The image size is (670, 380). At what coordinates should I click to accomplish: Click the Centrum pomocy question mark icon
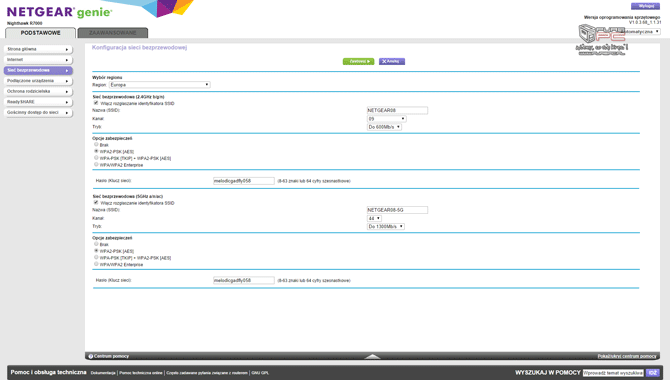tap(91, 356)
